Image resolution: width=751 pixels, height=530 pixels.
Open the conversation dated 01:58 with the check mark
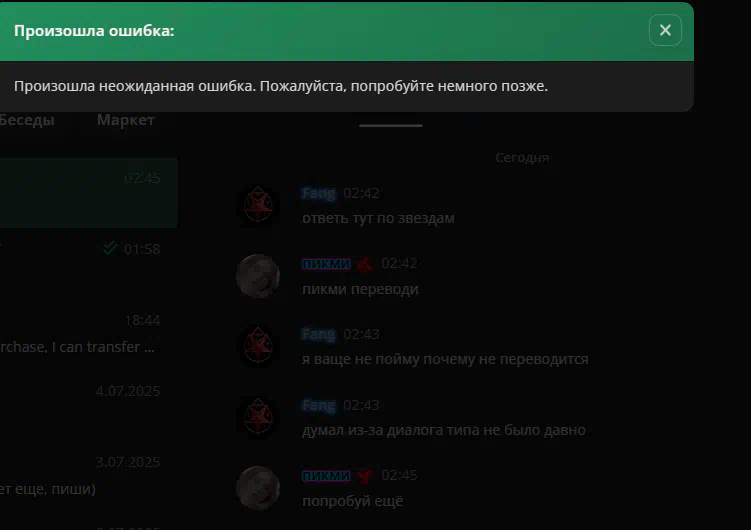[89, 263]
